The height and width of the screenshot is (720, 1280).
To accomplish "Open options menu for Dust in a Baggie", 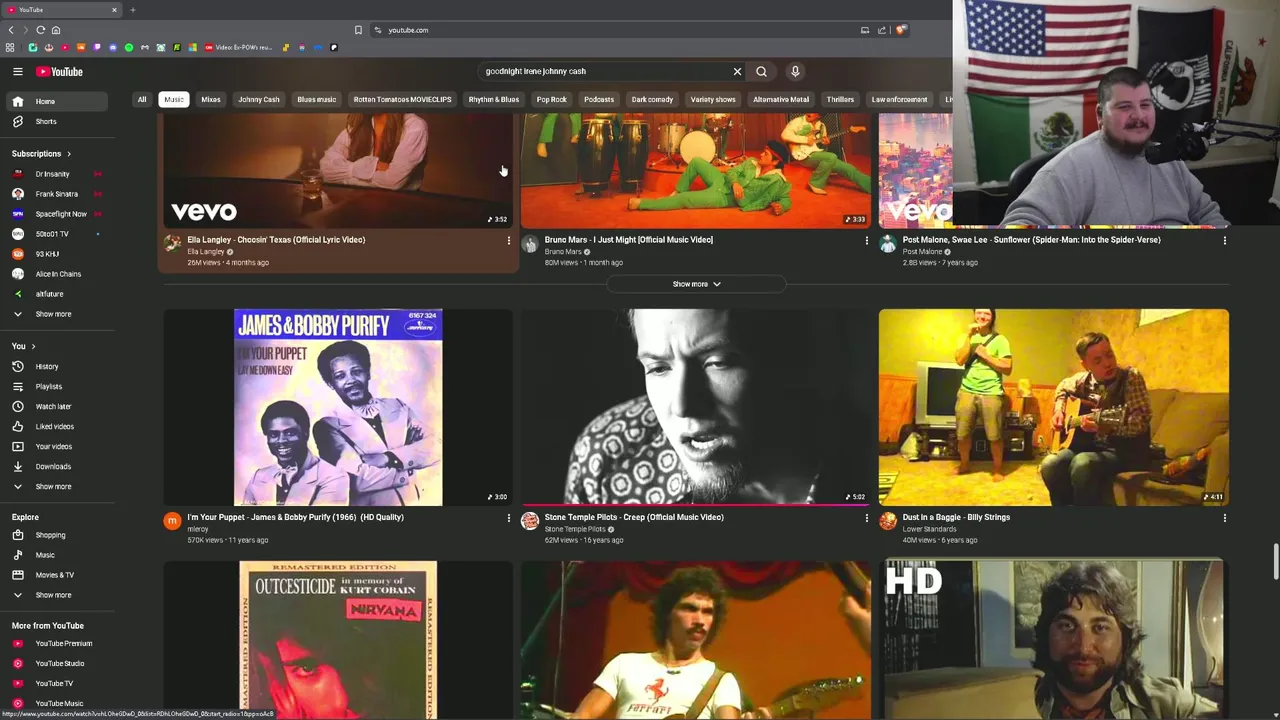I will (1224, 518).
